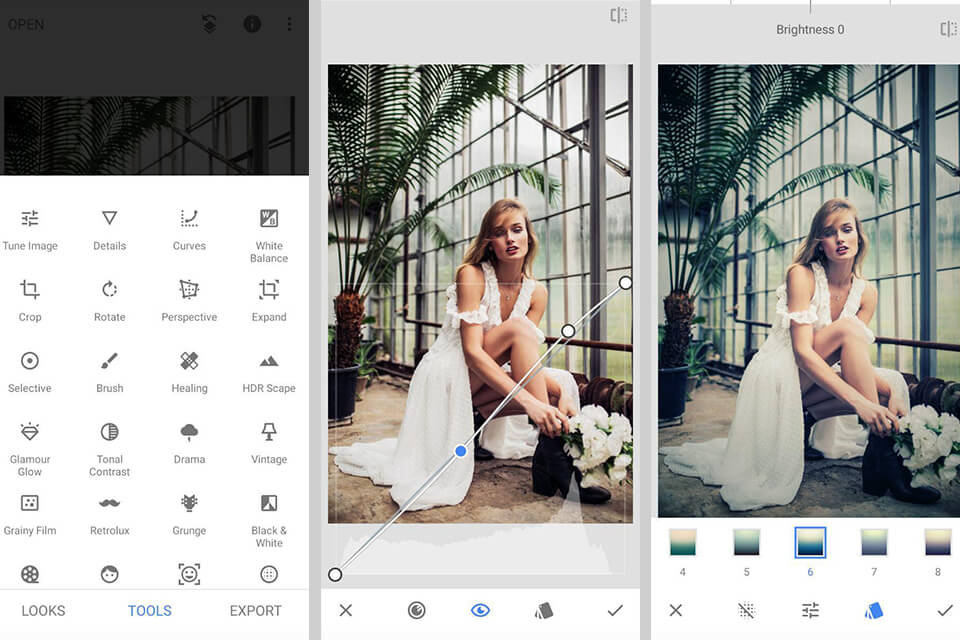Open the curves channel selector
960x640 pixels.
[x=416, y=610]
